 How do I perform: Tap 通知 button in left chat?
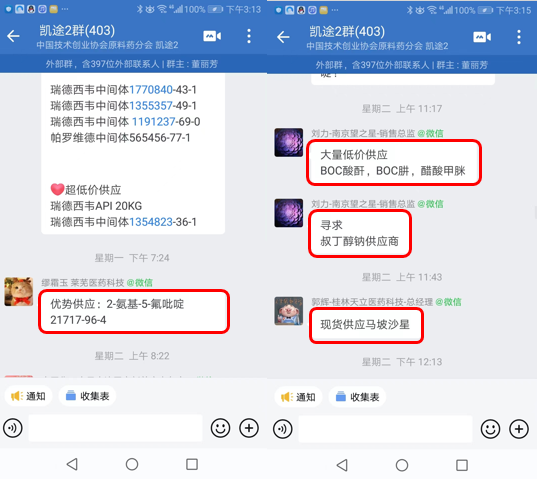coord(28,396)
